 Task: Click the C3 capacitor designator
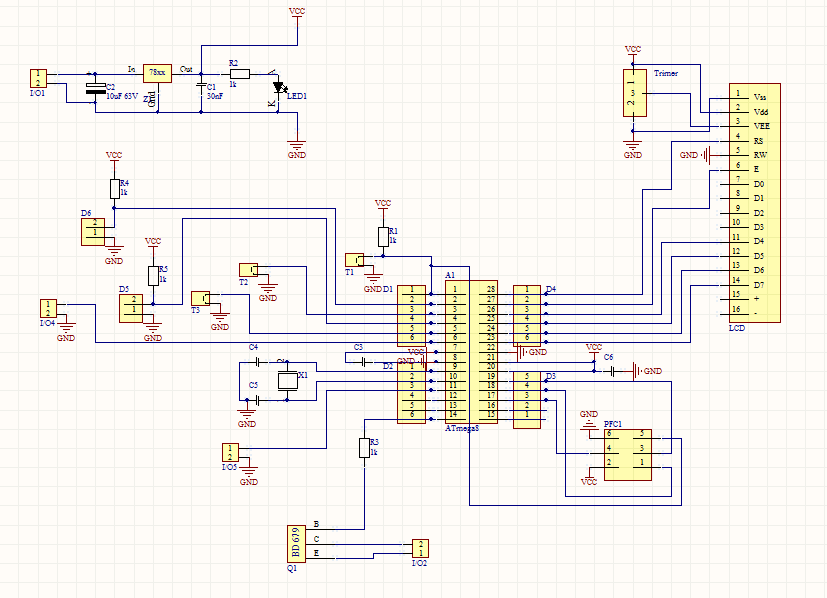pyautogui.click(x=358, y=347)
